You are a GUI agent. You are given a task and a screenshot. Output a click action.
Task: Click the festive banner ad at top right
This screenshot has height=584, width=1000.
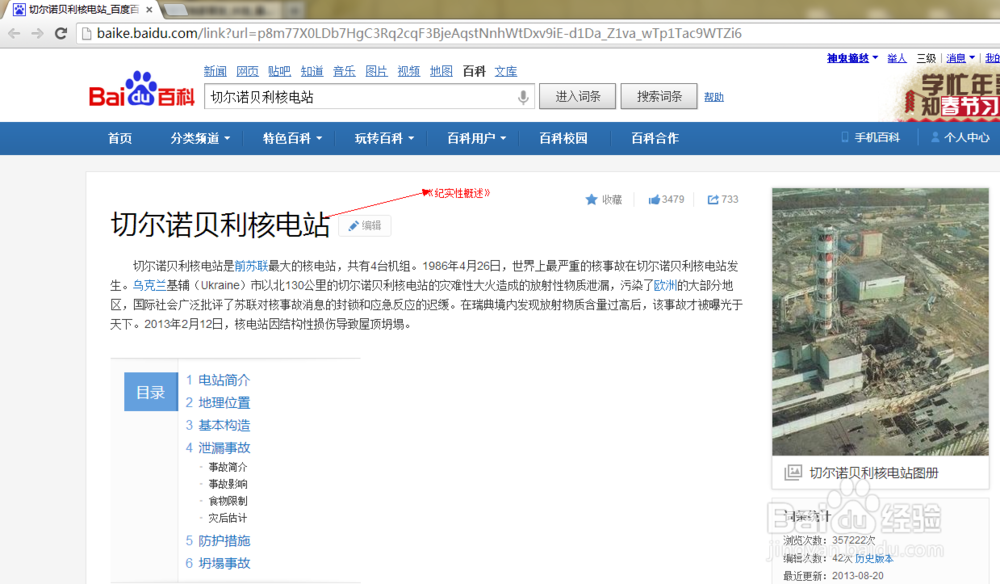tap(950, 94)
